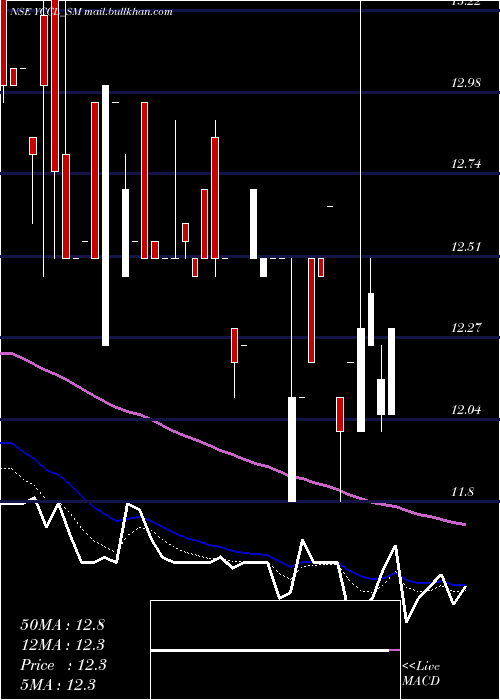Select the 11.8 price axis label
Viewport: 500px width, 700px height.
coord(462,492)
